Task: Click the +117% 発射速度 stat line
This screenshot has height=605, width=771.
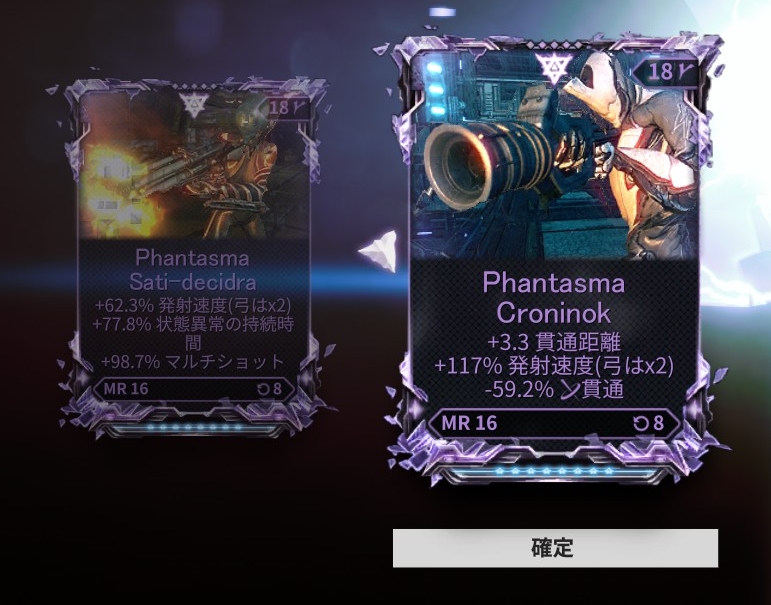Action: point(554,365)
